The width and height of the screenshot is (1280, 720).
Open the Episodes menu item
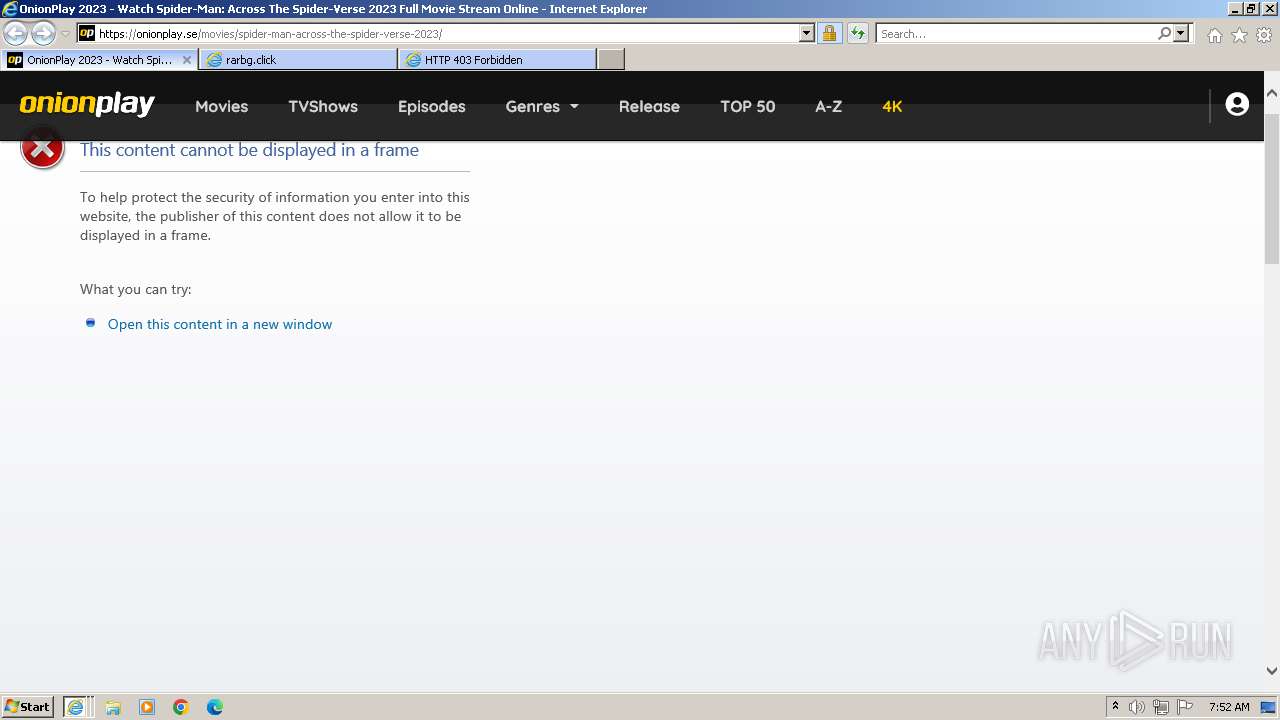(432, 106)
